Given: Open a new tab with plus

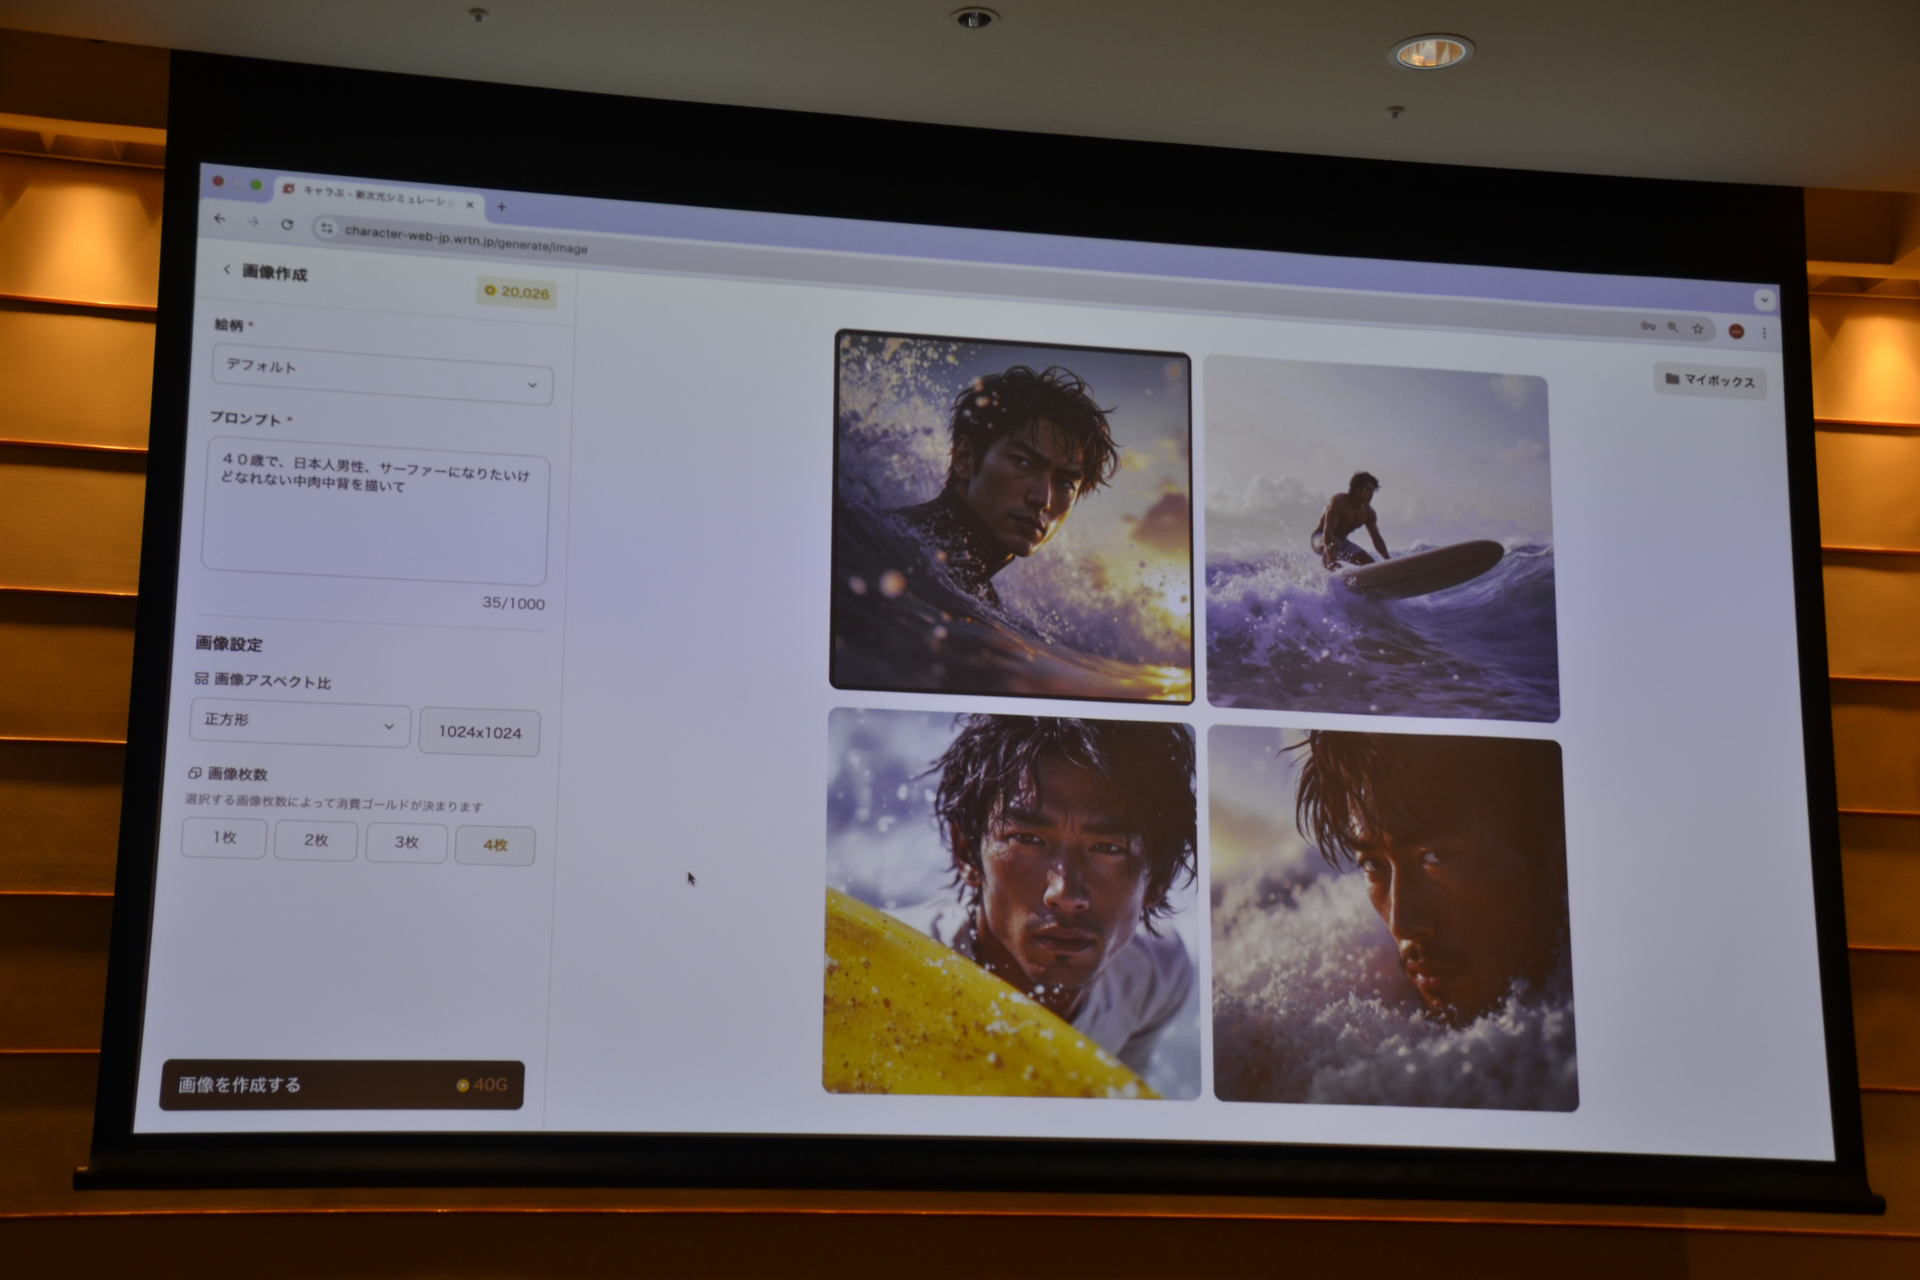Looking at the screenshot, I should (x=502, y=207).
